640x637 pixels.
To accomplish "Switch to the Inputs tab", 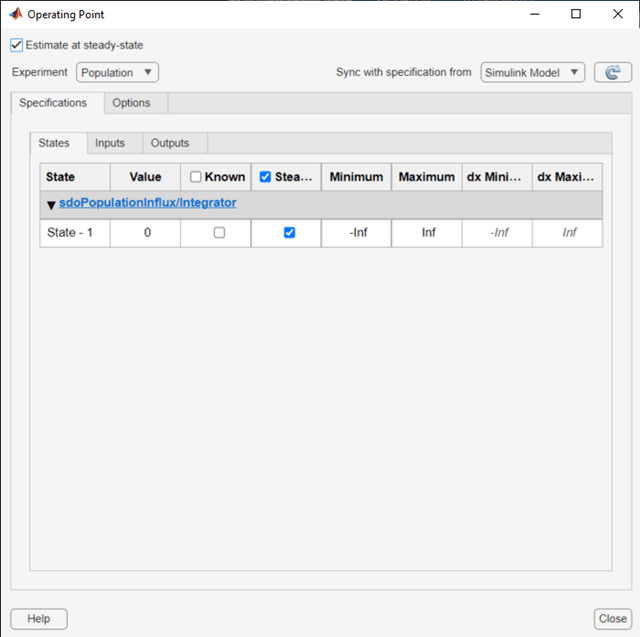I will (x=110, y=143).
